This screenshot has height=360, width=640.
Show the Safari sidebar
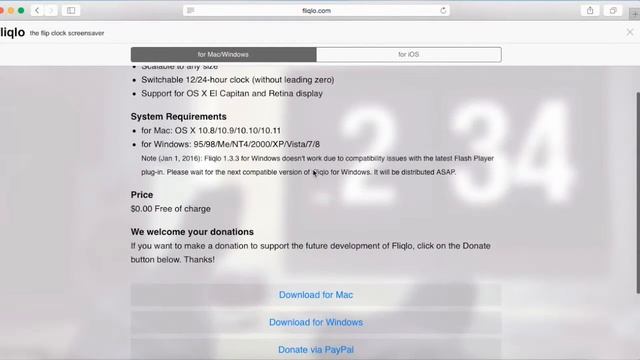tap(71, 11)
